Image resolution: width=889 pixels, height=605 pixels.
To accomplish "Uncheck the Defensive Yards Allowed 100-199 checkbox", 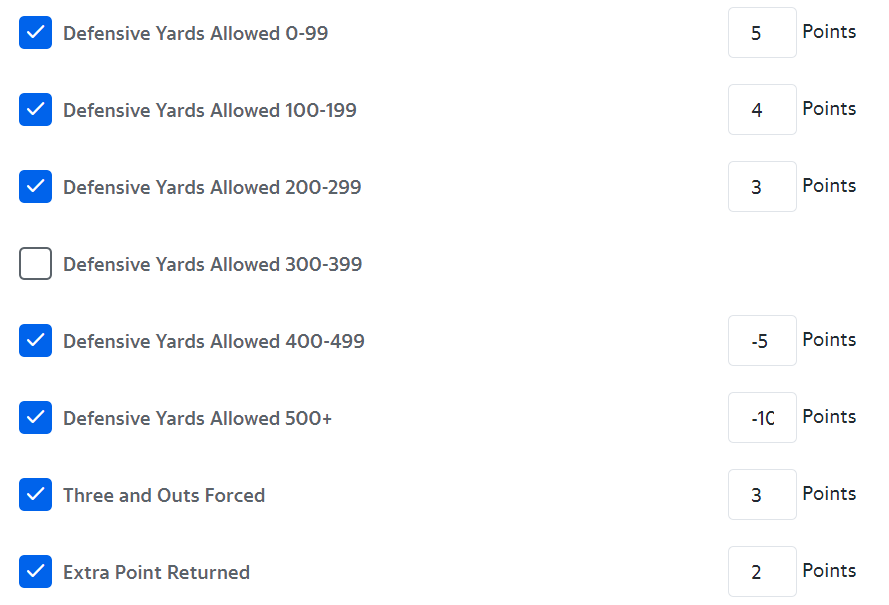I will (x=35, y=110).
